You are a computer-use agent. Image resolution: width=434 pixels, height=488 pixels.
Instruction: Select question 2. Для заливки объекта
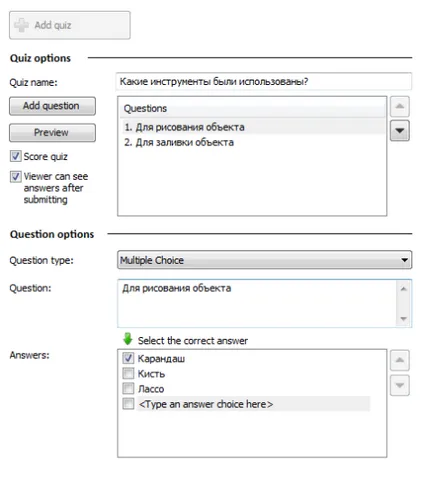pyautogui.click(x=252, y=142)
